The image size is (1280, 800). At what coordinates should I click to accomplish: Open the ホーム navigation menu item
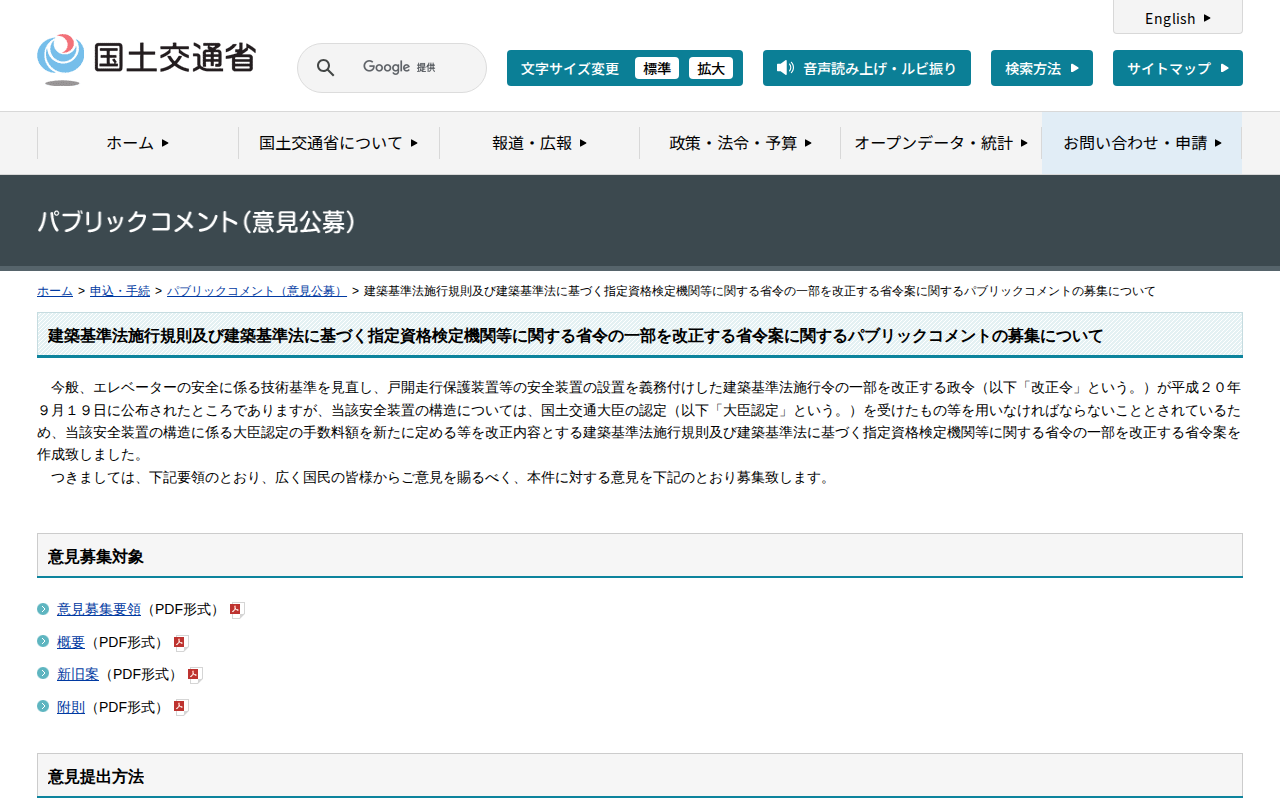coord(138,143)
